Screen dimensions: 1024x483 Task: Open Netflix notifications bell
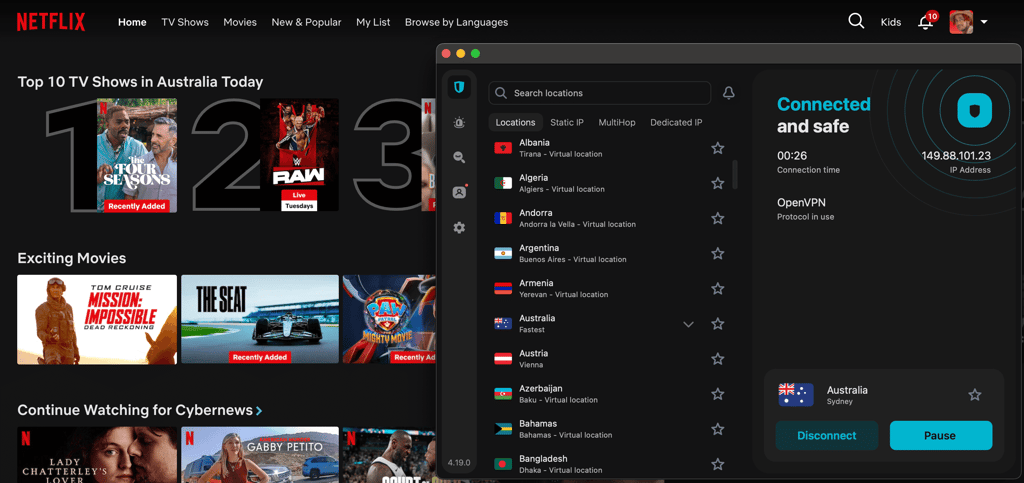tap(925, 22)
